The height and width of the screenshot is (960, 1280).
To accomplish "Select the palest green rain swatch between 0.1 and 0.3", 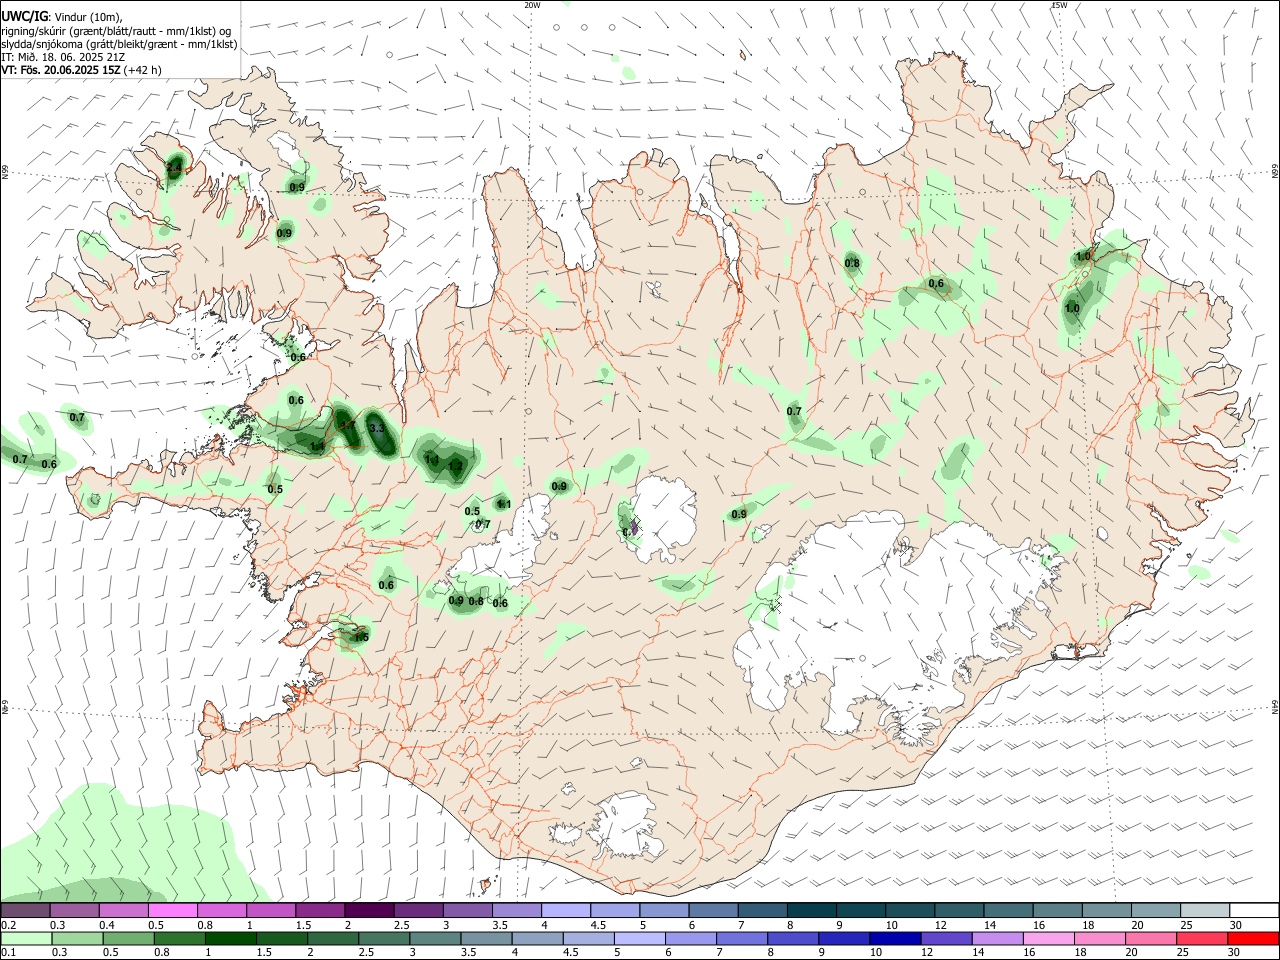I will (26, 938).
